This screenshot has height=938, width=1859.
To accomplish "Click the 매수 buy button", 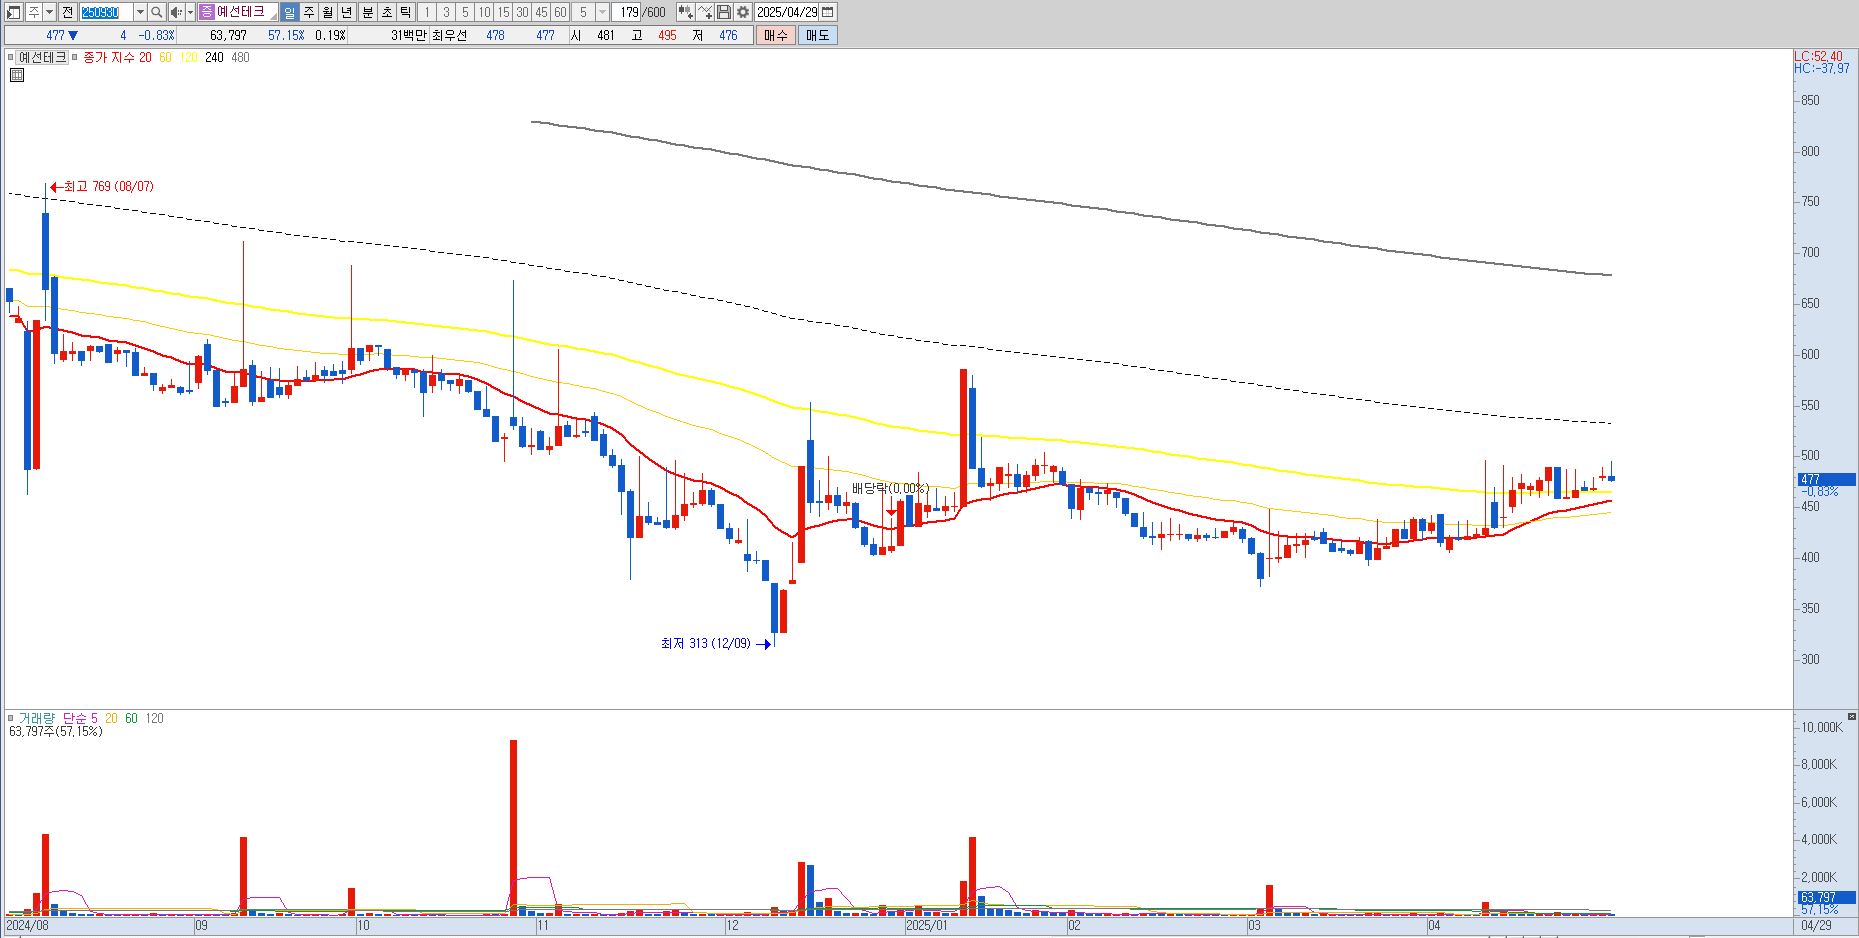I will tap(776, 35).
